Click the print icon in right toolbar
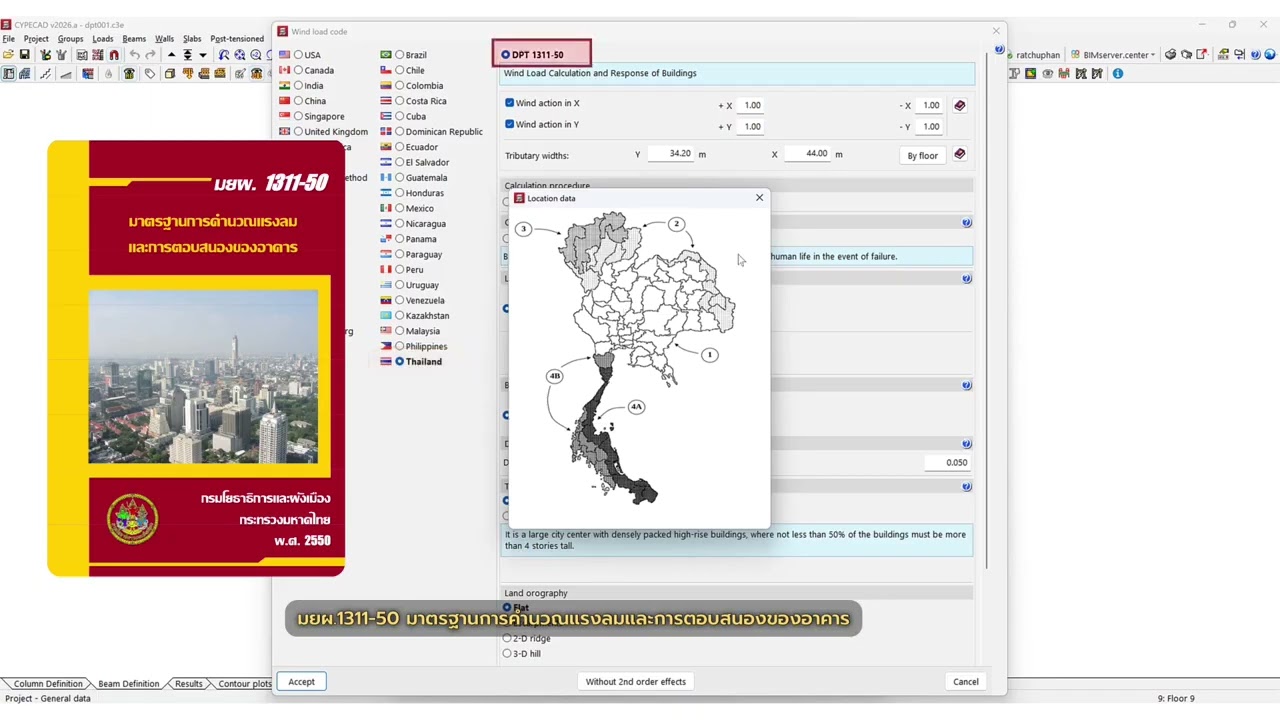The height and width of the screenshot is (720, 1280). [x=1170, y=55]
